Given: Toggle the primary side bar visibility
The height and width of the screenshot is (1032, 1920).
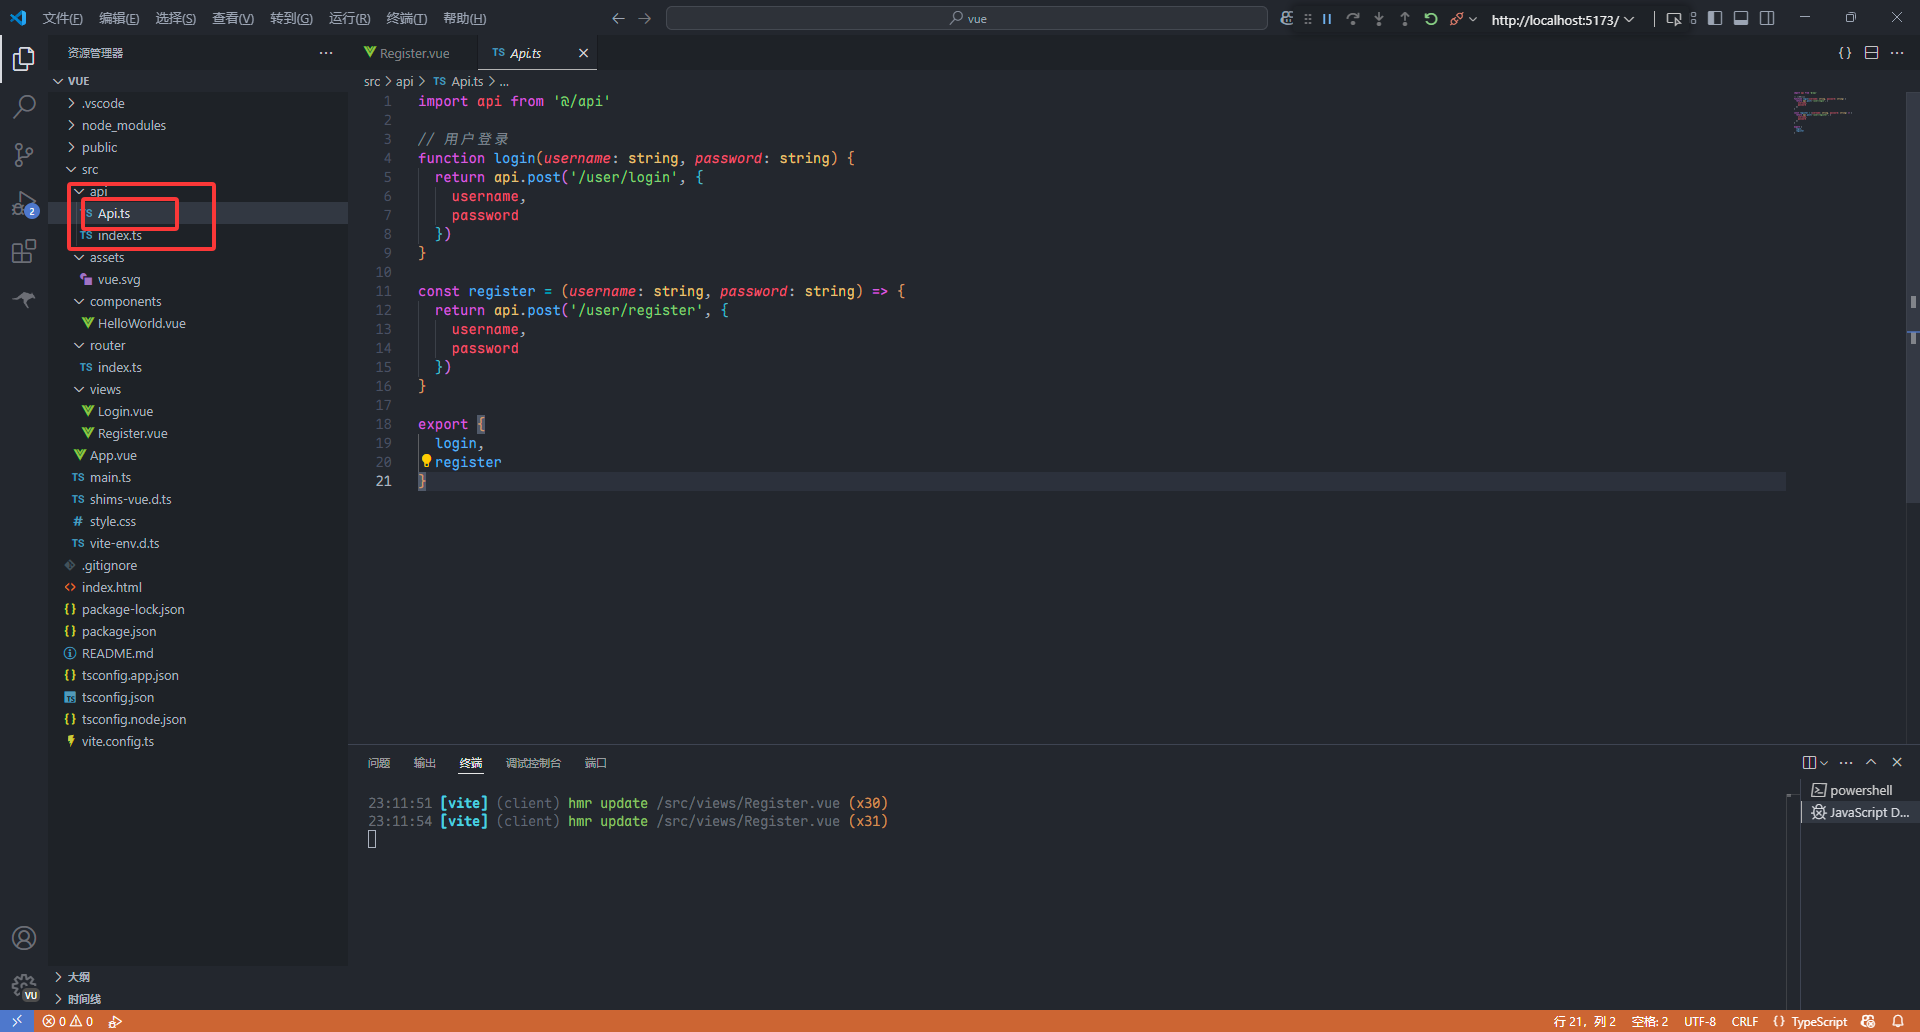Looking at the screenshot, I should [x=1715, y=19].
